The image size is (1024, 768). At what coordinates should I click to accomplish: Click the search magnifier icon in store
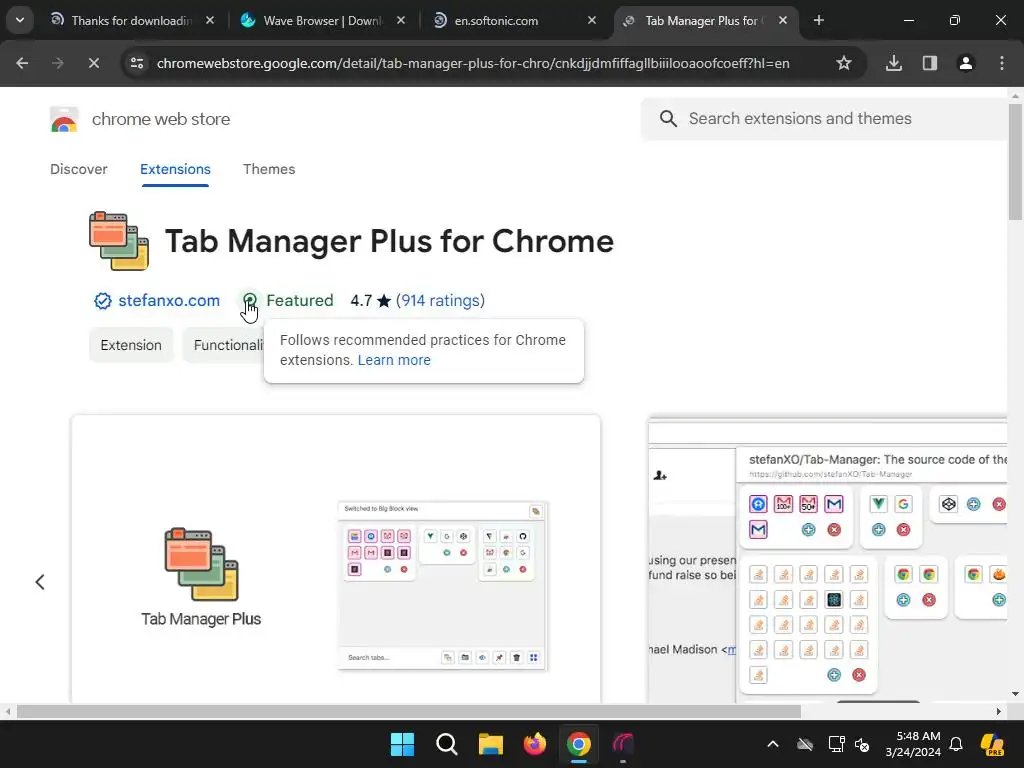click(x=668, y=119)
